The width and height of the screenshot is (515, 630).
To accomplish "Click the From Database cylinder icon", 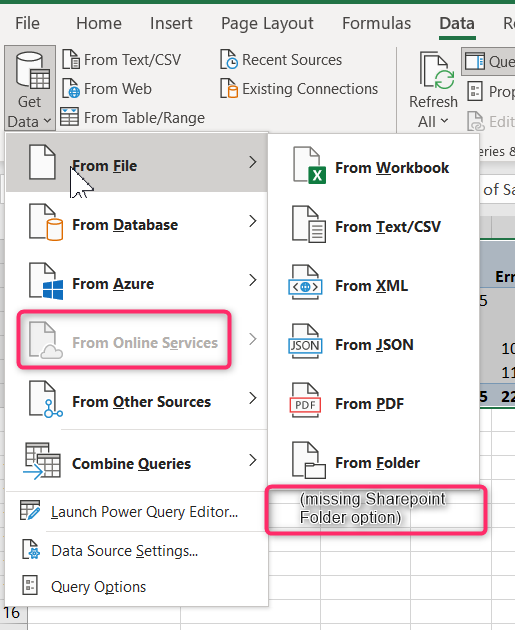I will click(46, 222).
